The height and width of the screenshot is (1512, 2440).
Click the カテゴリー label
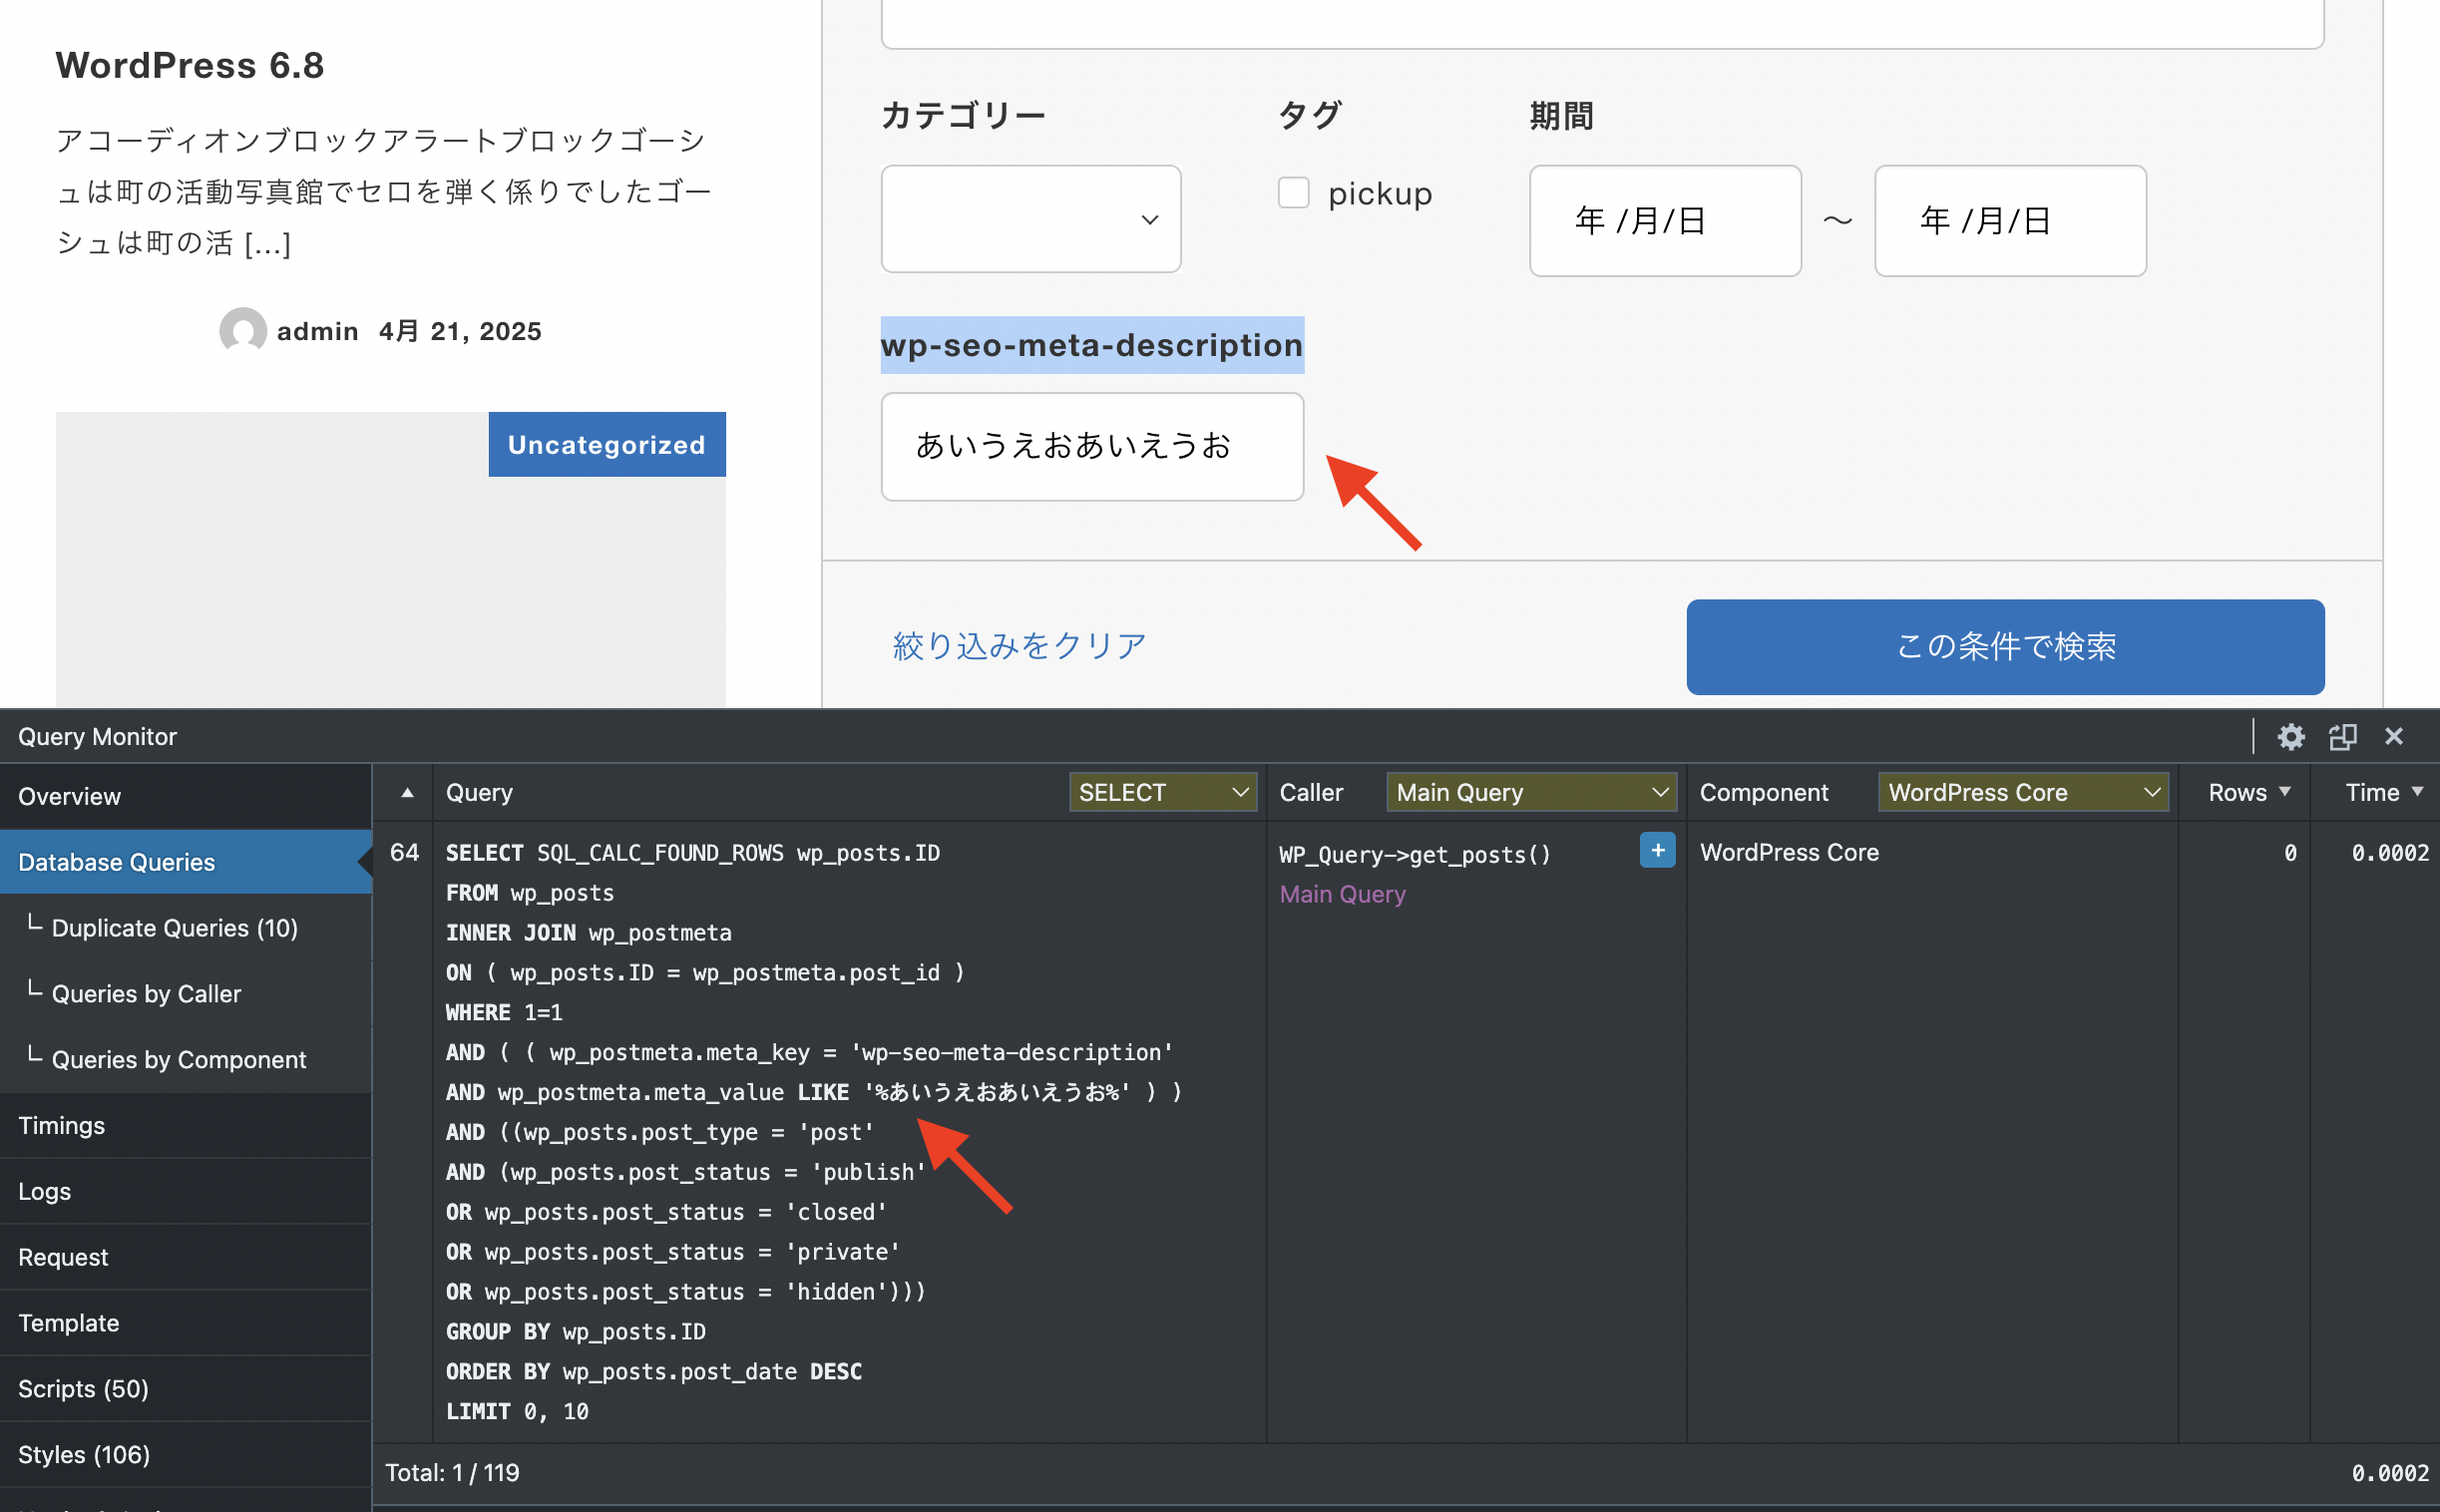click(x=963, y=116)
